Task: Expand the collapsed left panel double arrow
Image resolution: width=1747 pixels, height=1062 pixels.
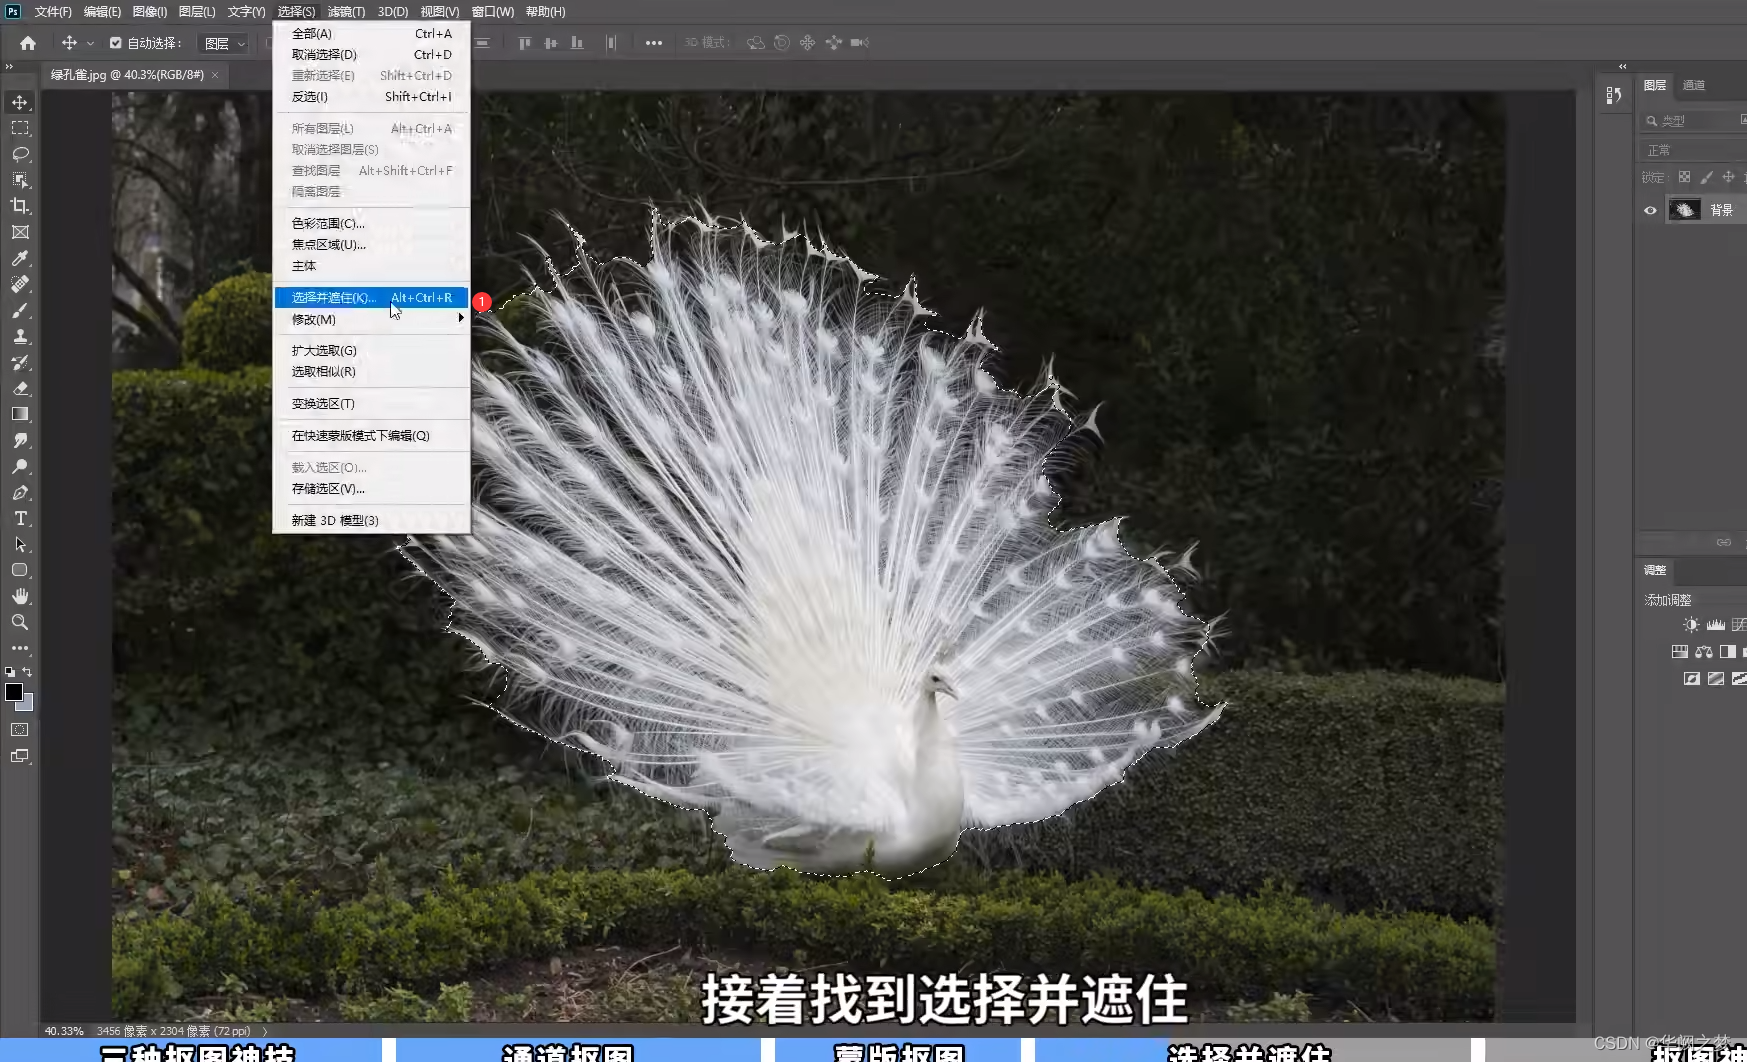Action: coord(9,67)
